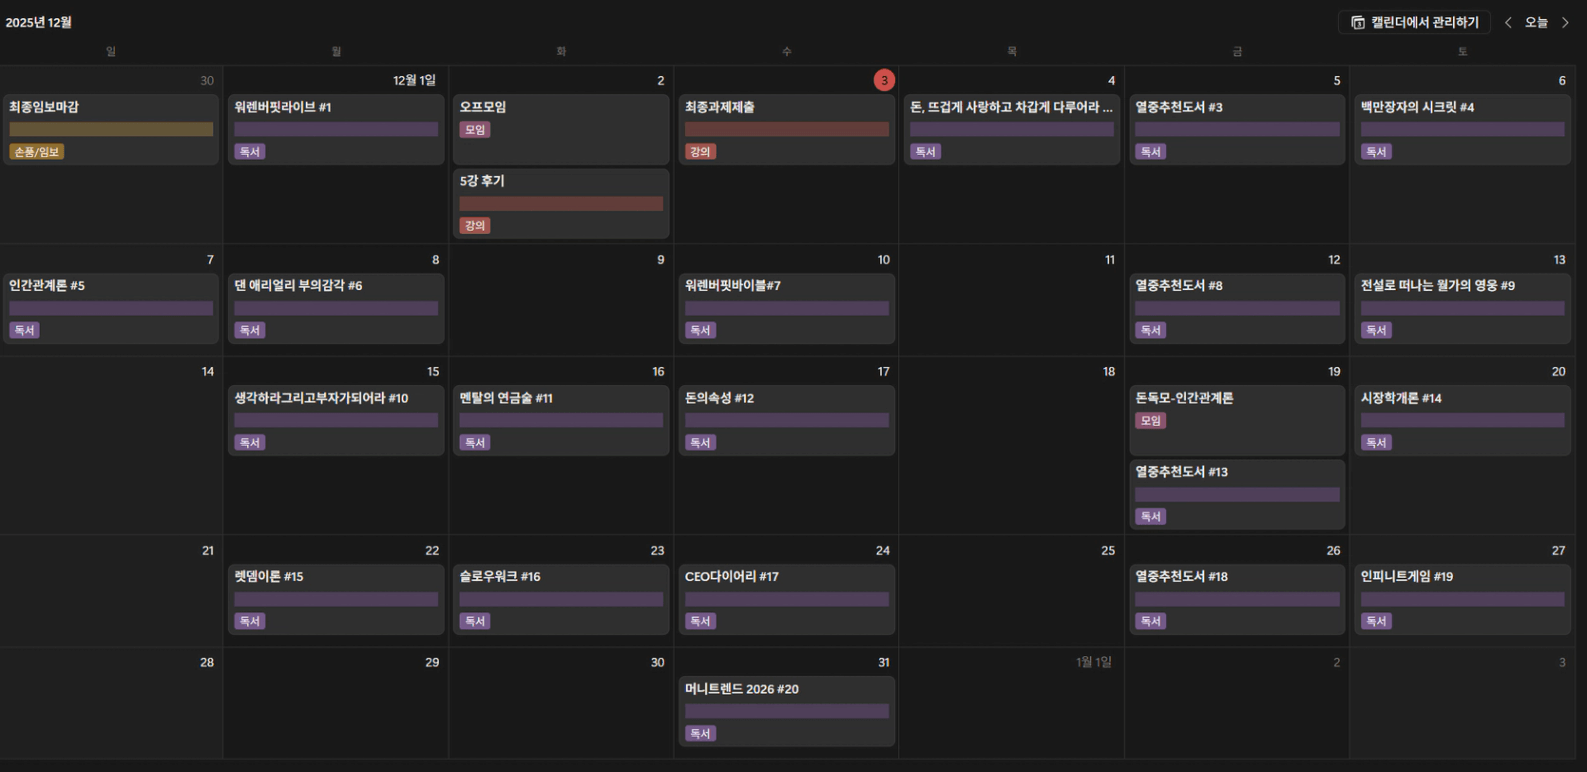Click the empty date cell 25
The image size is (1587, 772).
click(1011, 600)
